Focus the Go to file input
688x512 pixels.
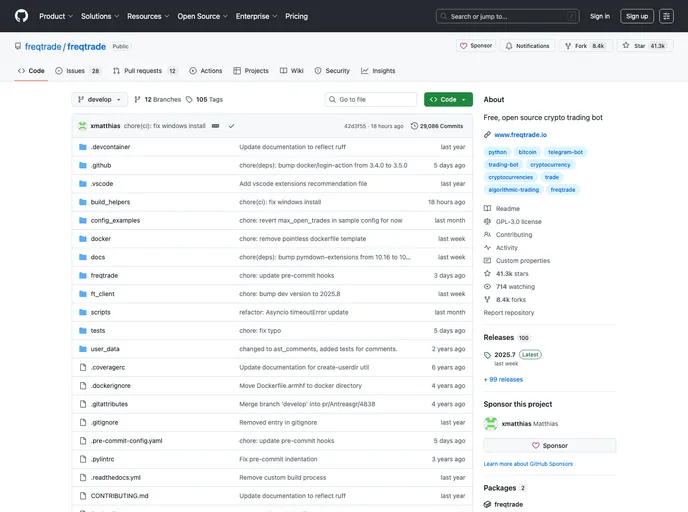pyautogui.click(x=371, y=100)
